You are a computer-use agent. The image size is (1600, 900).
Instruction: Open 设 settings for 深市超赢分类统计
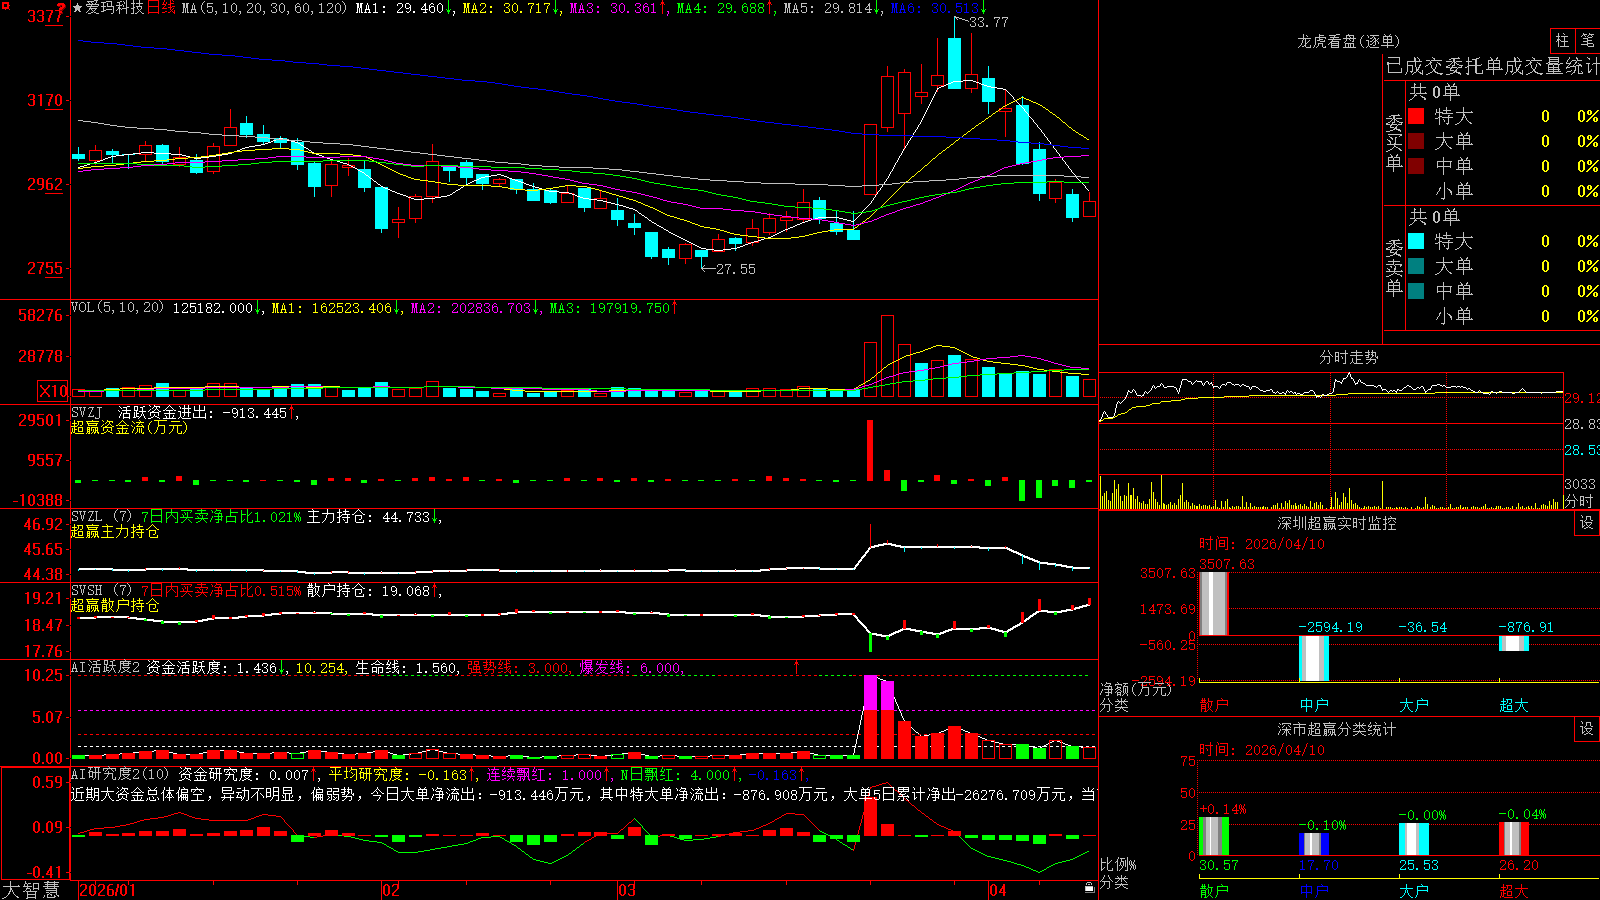[x=1587, y=729]
